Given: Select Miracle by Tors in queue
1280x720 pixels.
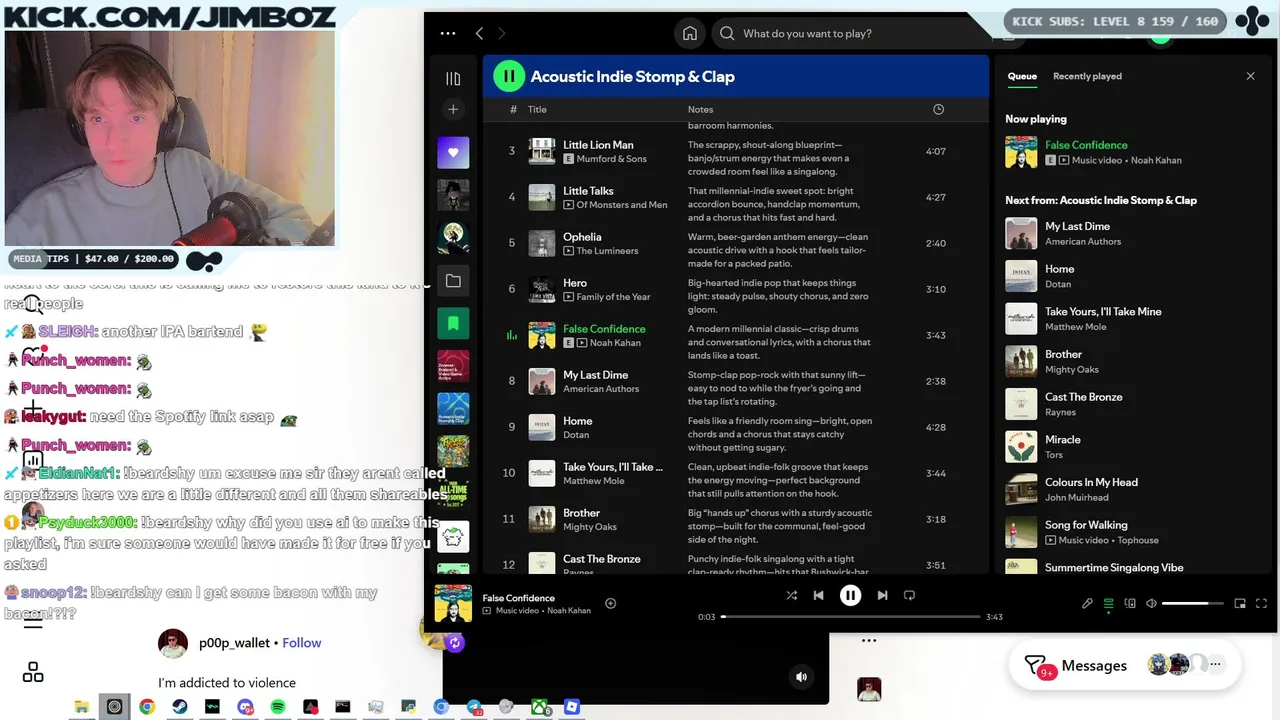Looking at the screenshot, I should click(1130, 447).
